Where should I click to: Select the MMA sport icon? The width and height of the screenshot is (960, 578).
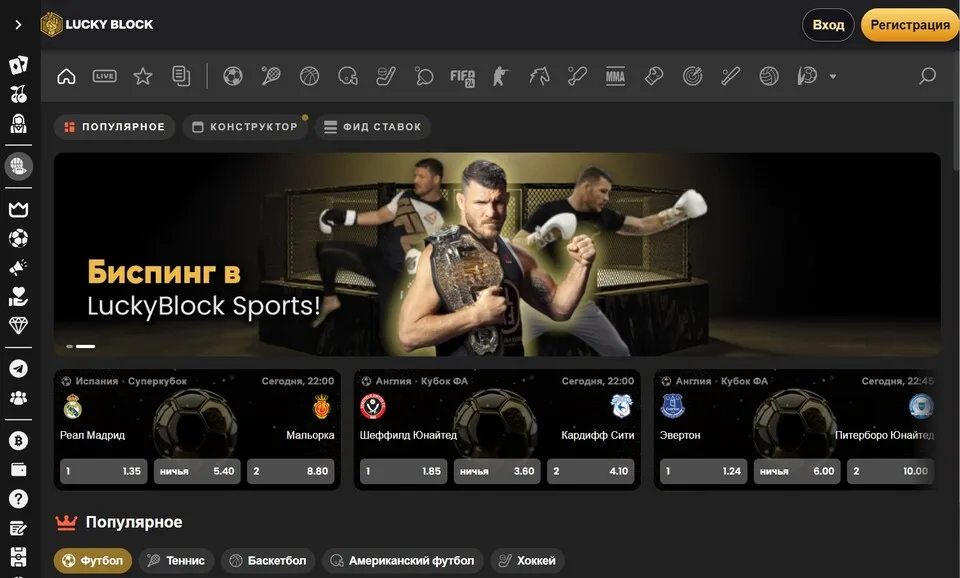pyautogui.click(x=615, y=76)
